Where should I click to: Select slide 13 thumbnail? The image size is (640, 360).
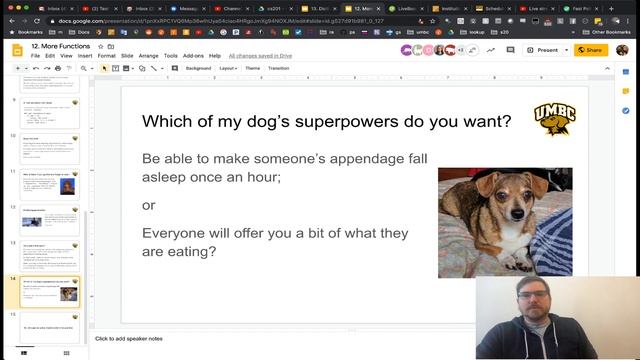coord(49,256)
